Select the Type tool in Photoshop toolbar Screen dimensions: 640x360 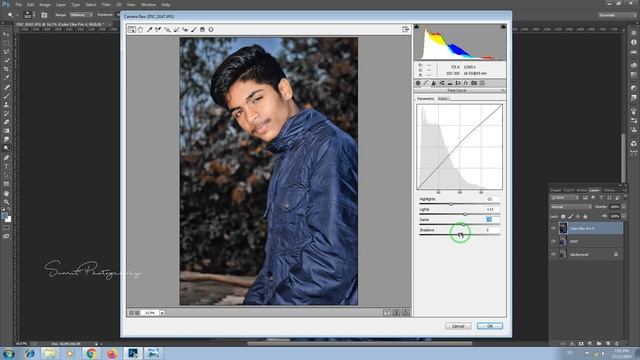tap(6, 167)
